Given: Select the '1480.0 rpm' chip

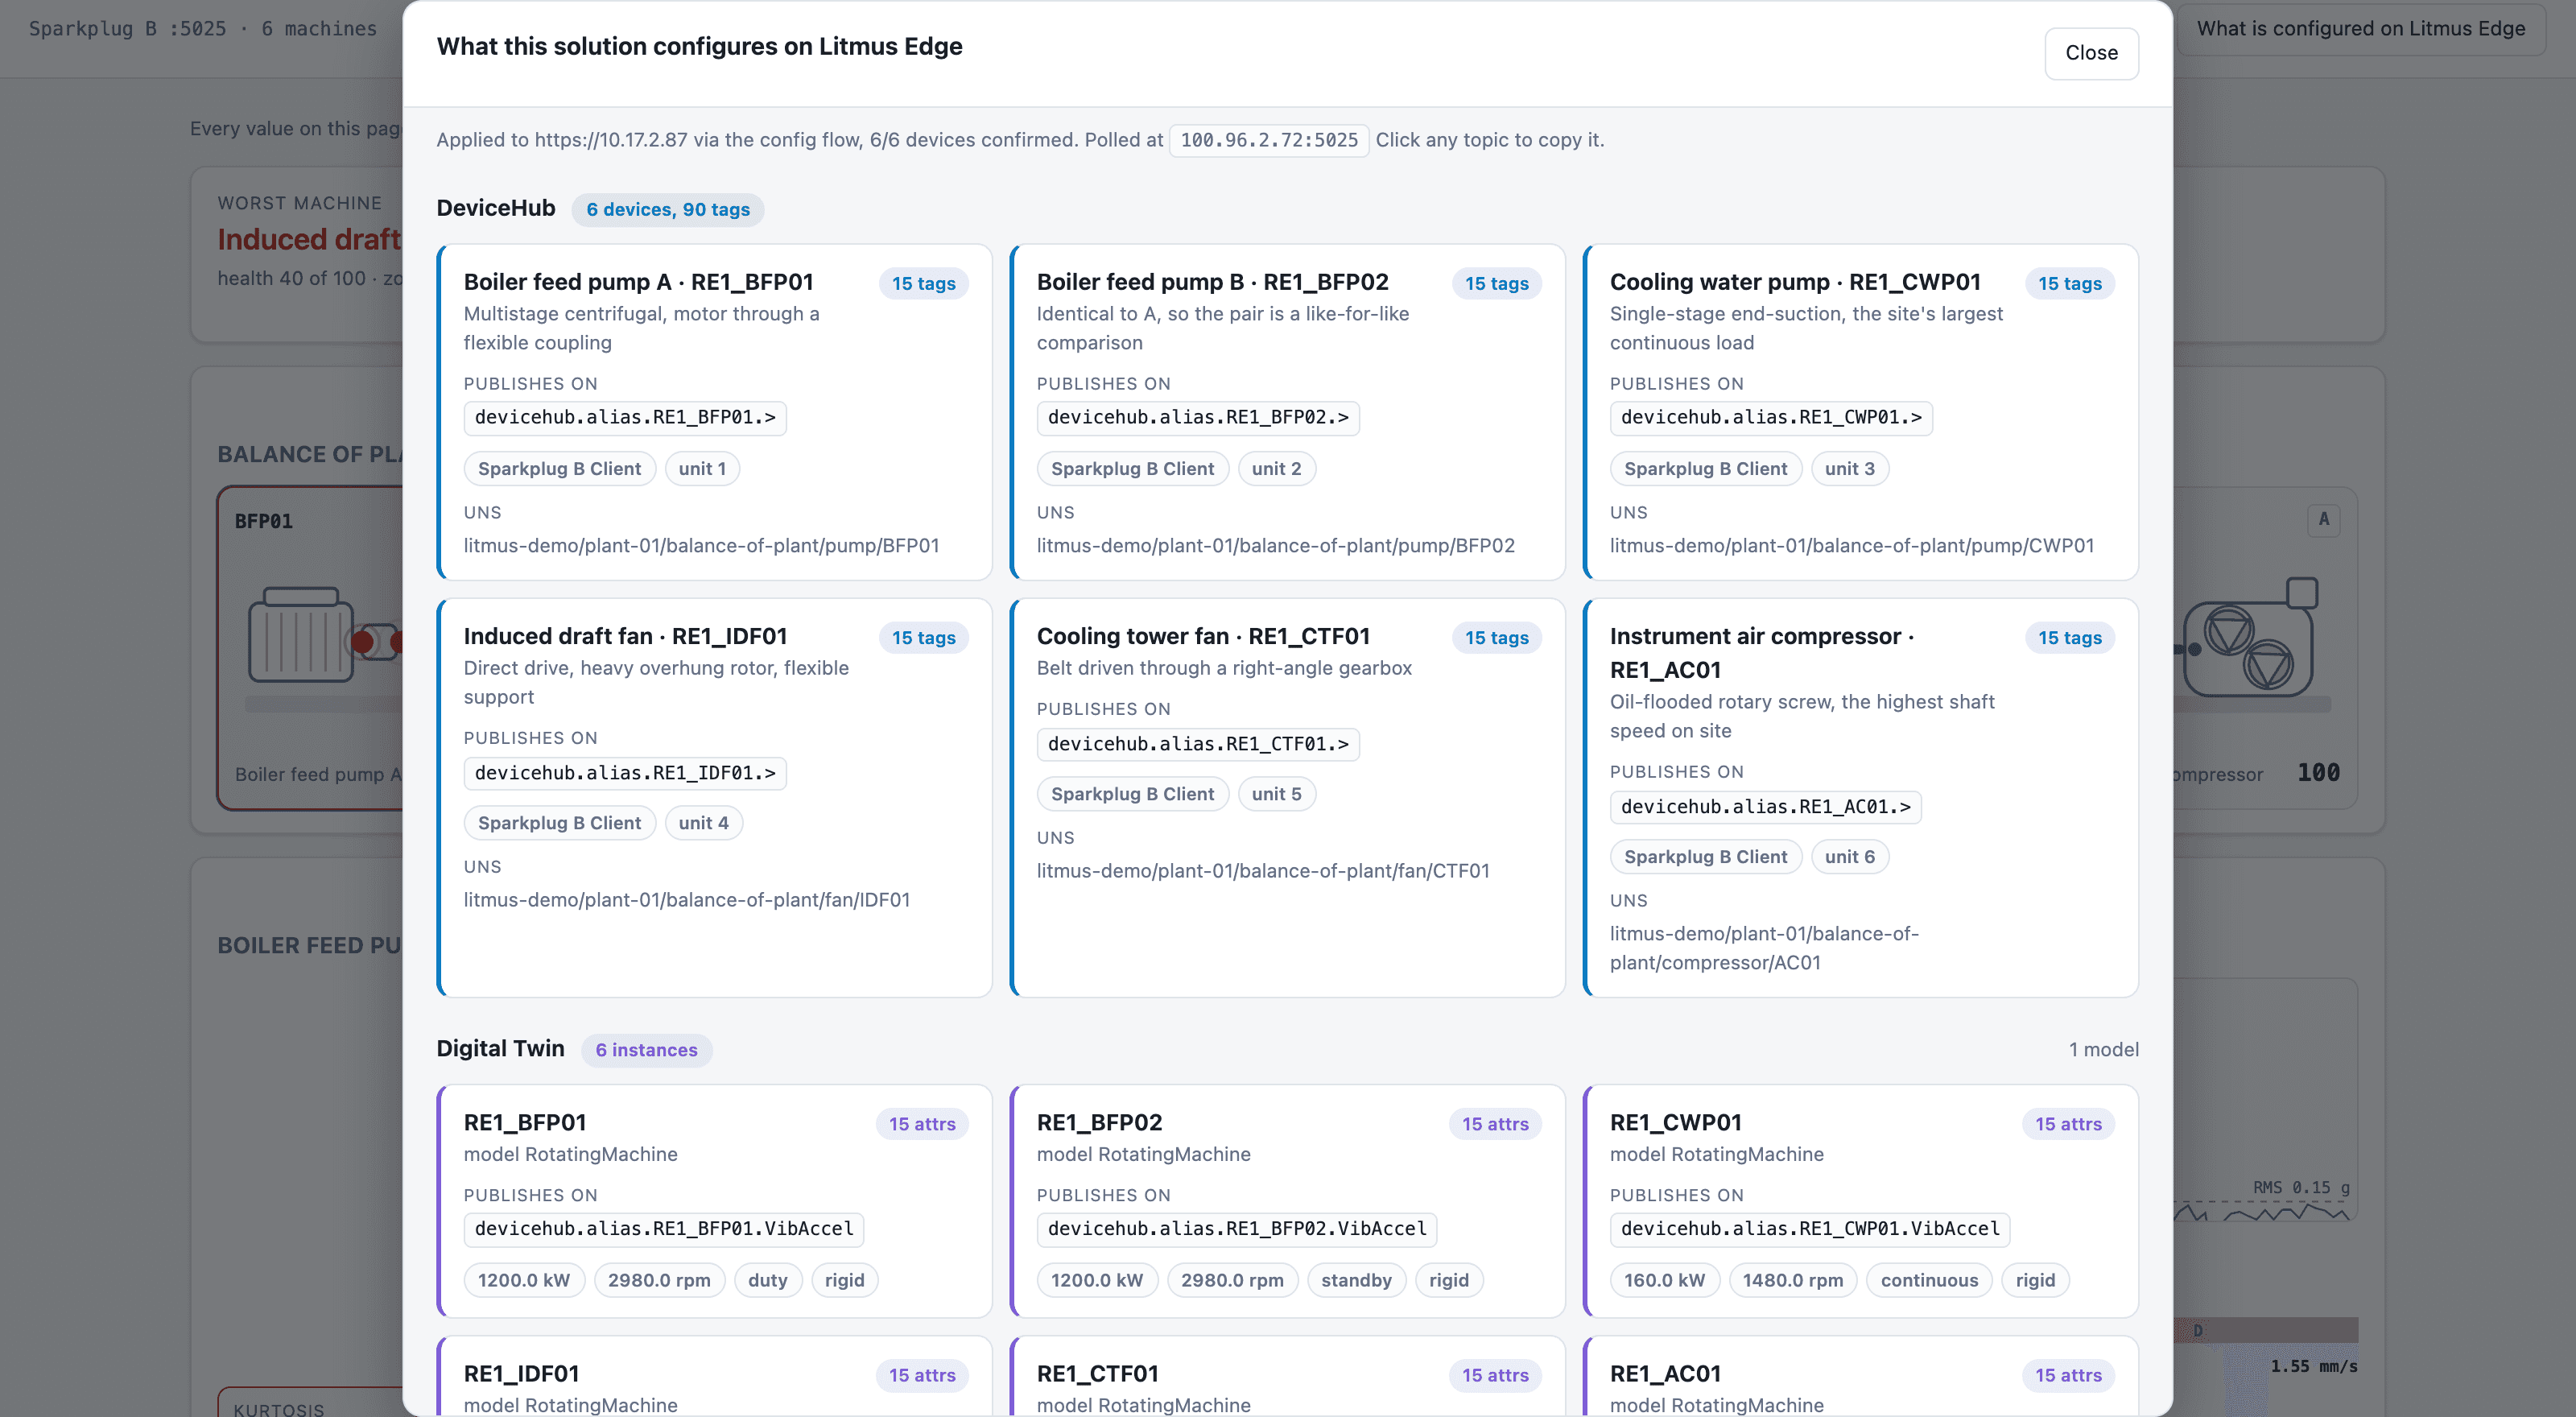Looking at the screenshot, I should pyautogui.click(x=1792, y=1281).
